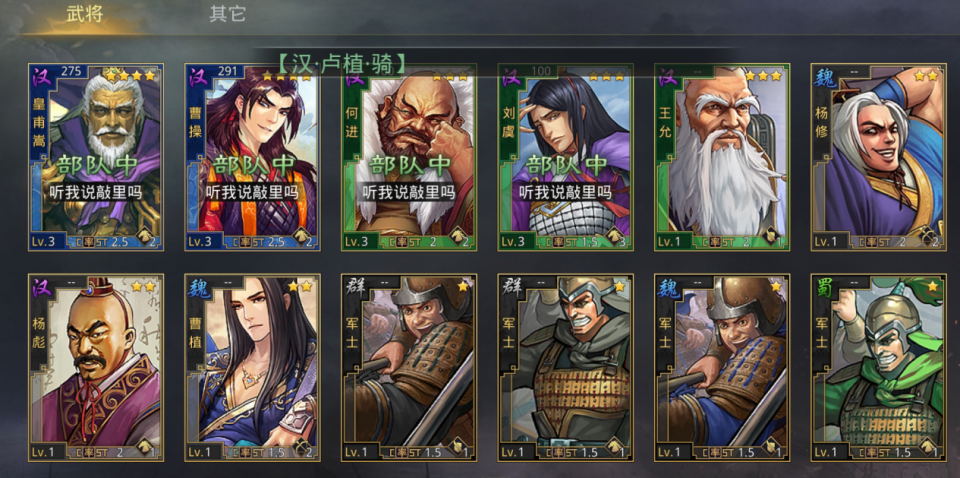960x478 pixels.
Task: Open the 王允 general card
Action: (722, 157)
